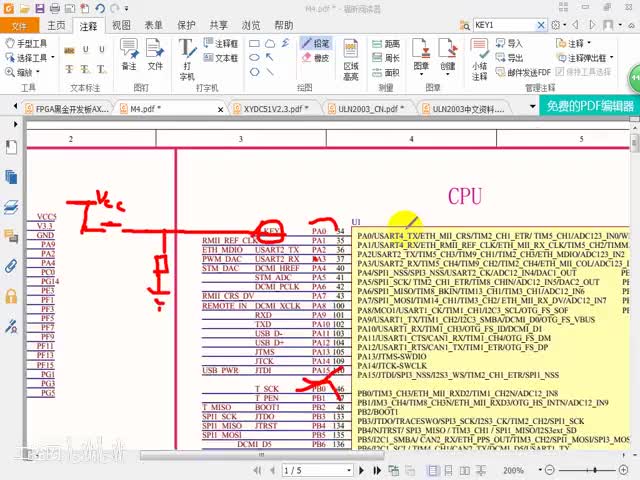Activate Area Highlight (区域高亮) tool
This screenshot has height=480, width=640.
[x=351, y=60]
